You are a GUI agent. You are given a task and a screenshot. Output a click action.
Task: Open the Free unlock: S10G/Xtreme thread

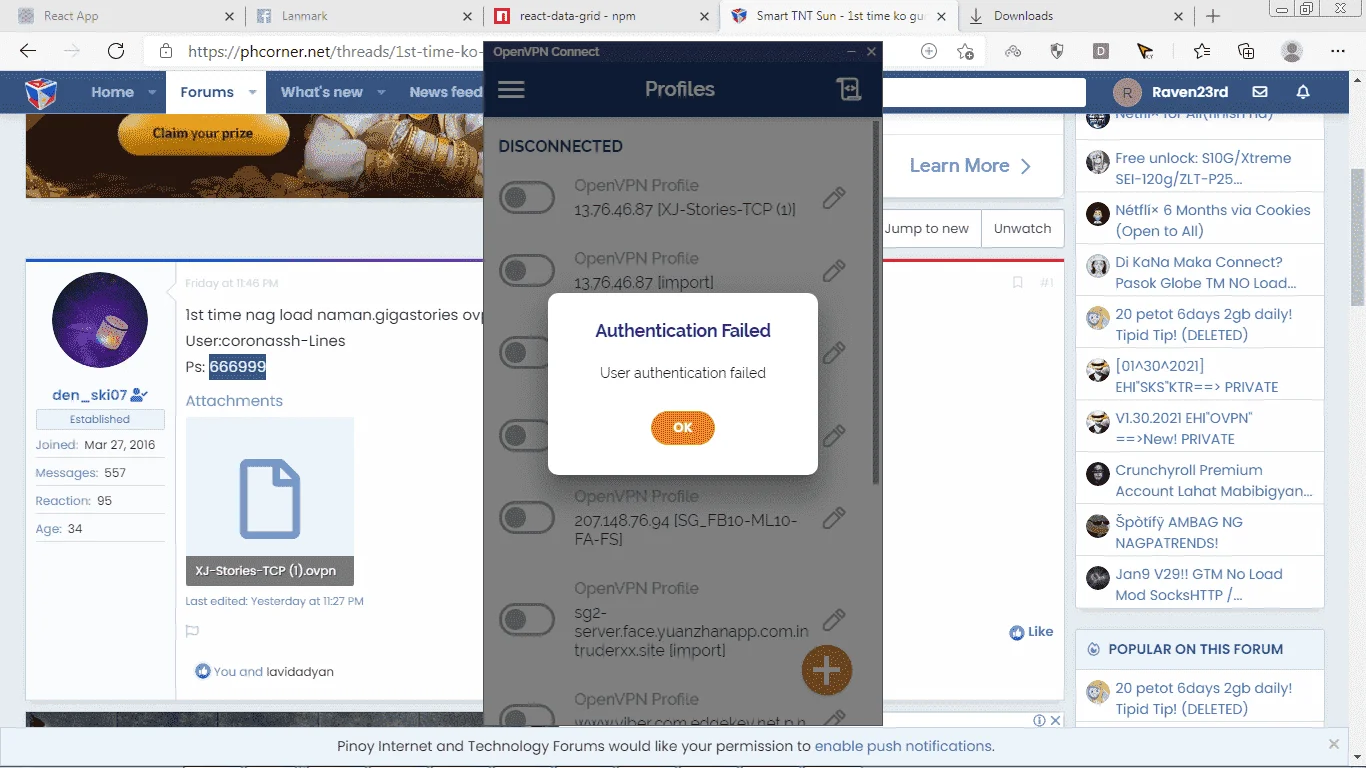coord(1203,168)
